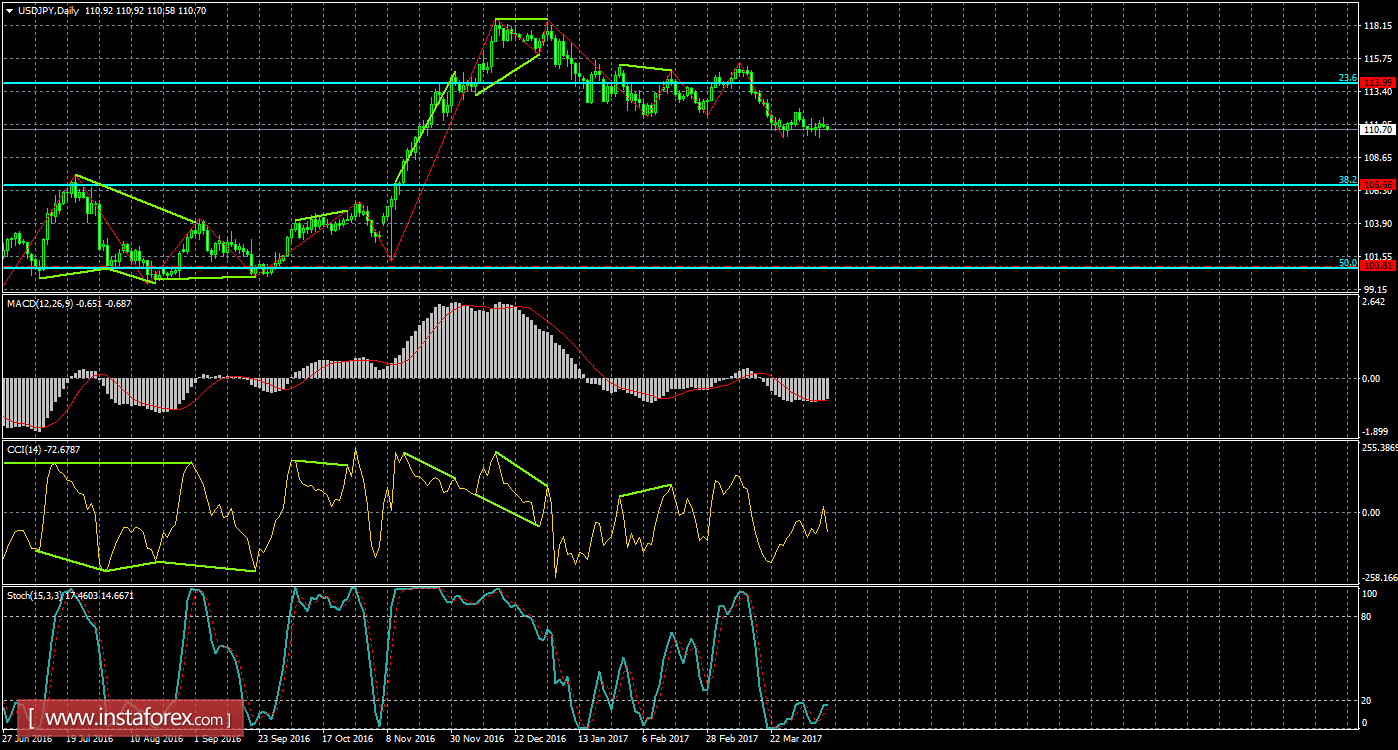Select the 100.81 red price tag
Viewport: 1398px width, 750px height.
(1378, 267)
